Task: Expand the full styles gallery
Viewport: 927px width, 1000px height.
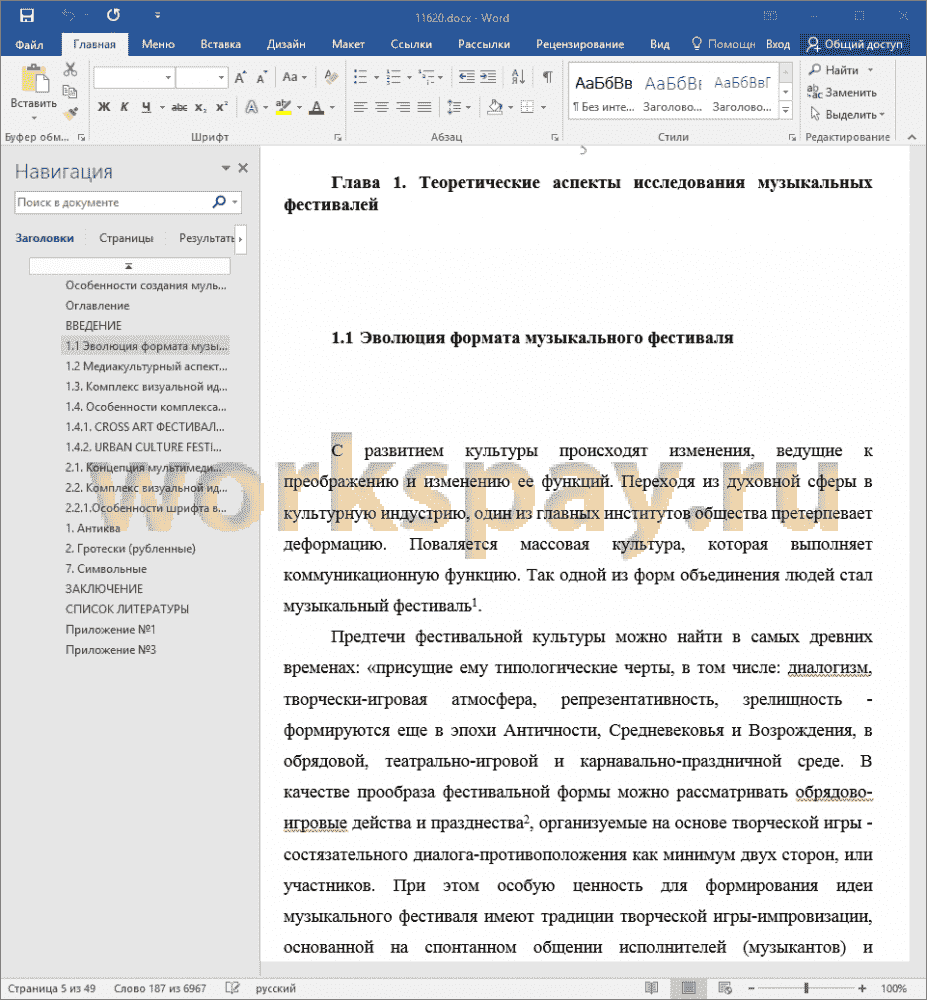Action: pos(786,110)
